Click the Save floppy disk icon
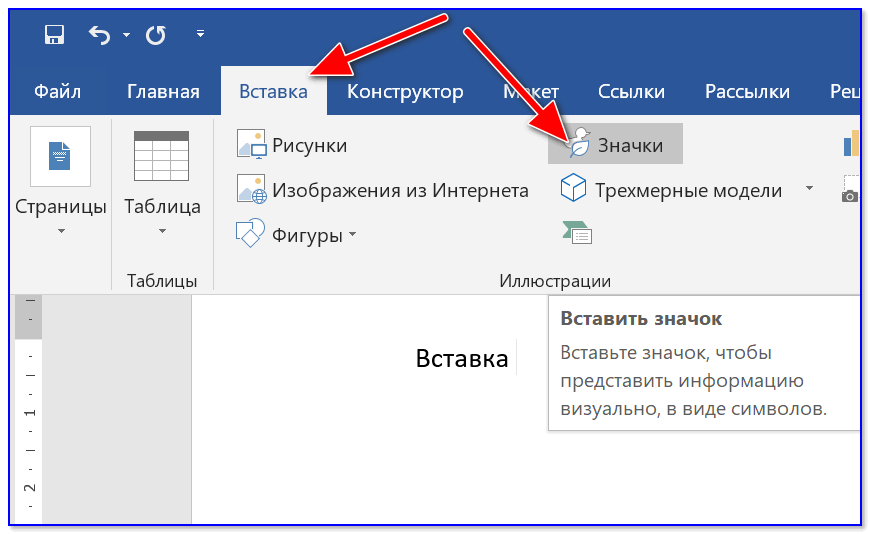870x534 pixels. click(55, 35)
